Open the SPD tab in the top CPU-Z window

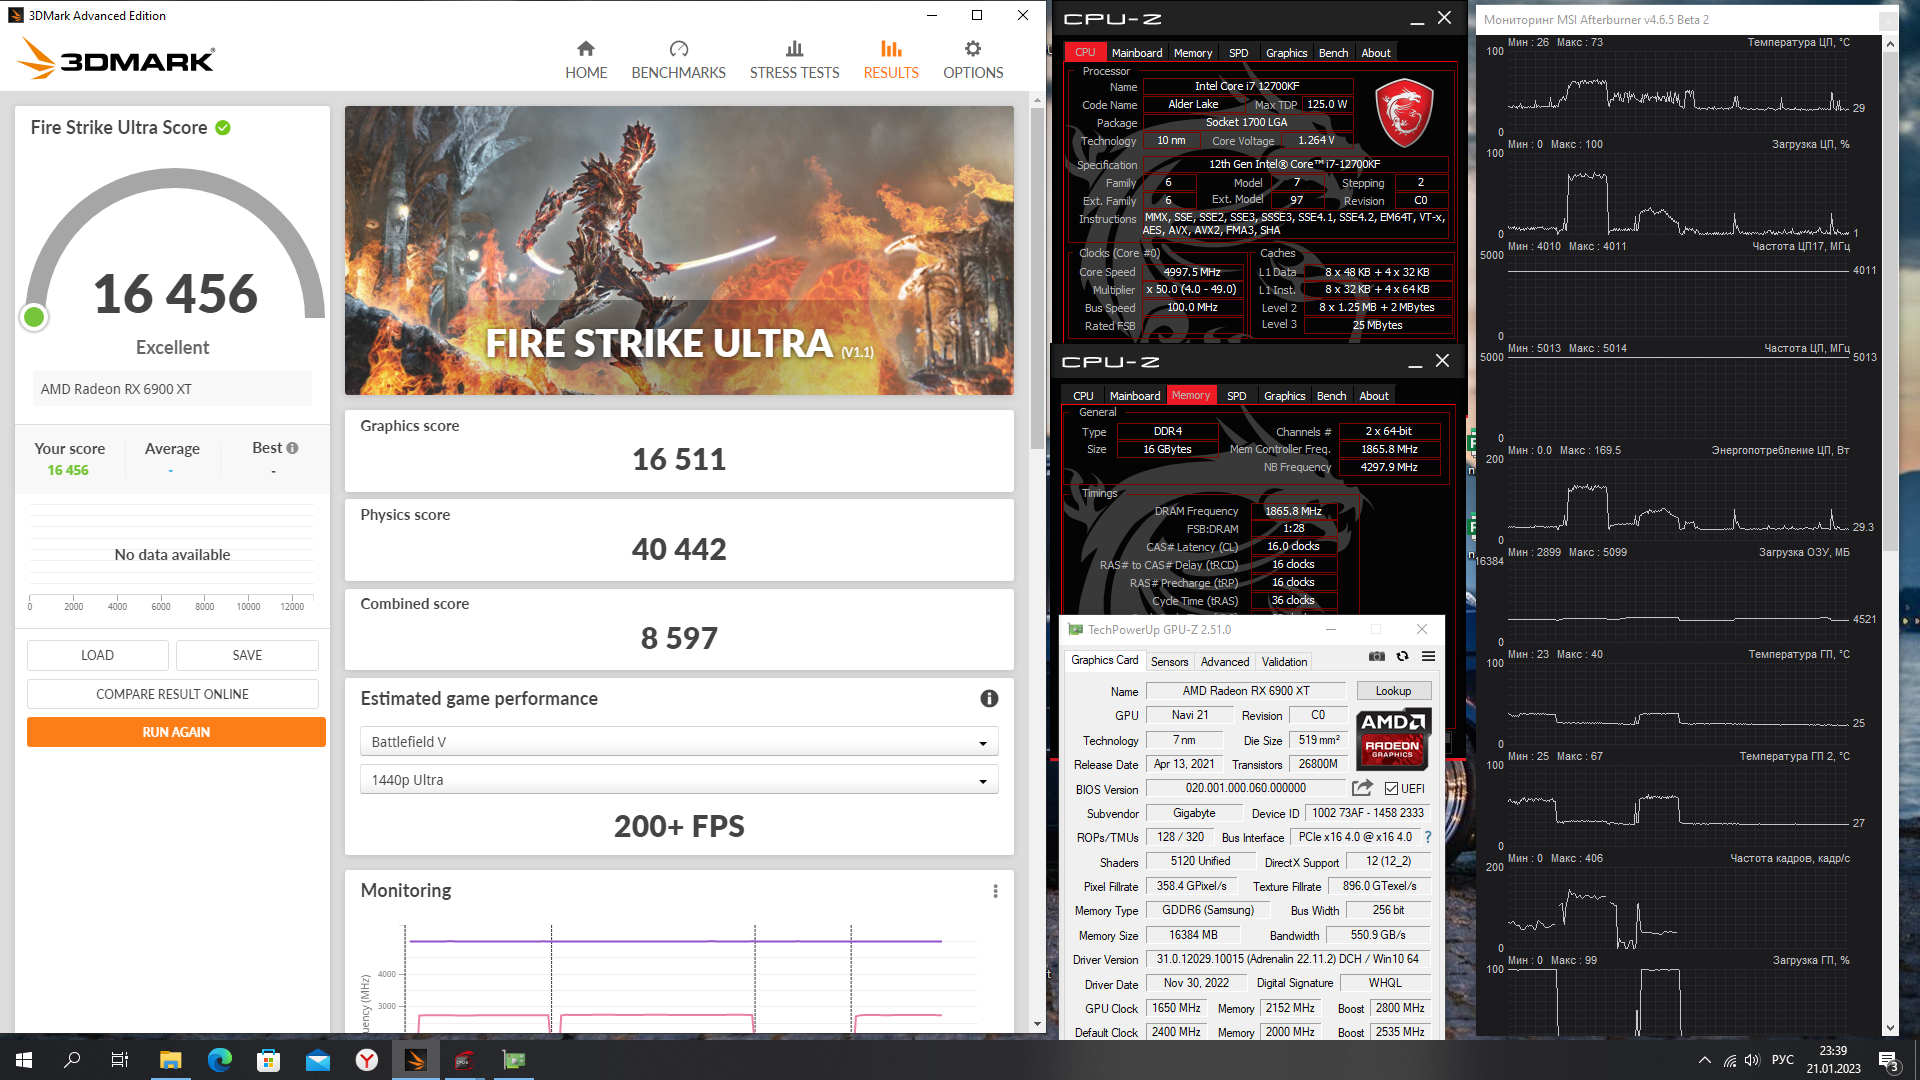point(1238,53)
